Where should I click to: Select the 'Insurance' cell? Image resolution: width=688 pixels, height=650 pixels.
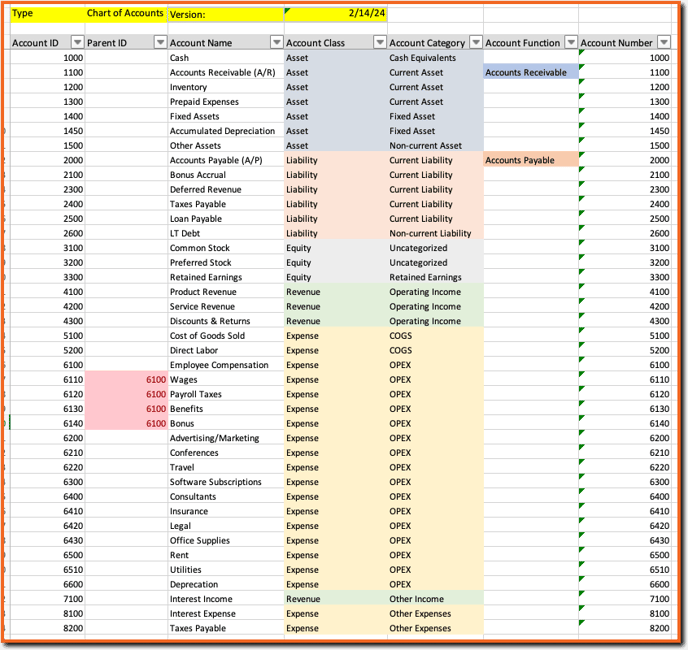(226, 511)
